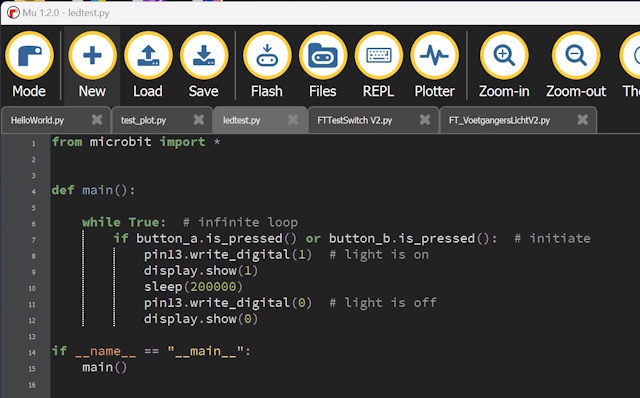Screen dimensions: 640x398
Task: Switch to test_plot.py tab
Action: click(144, 120)
